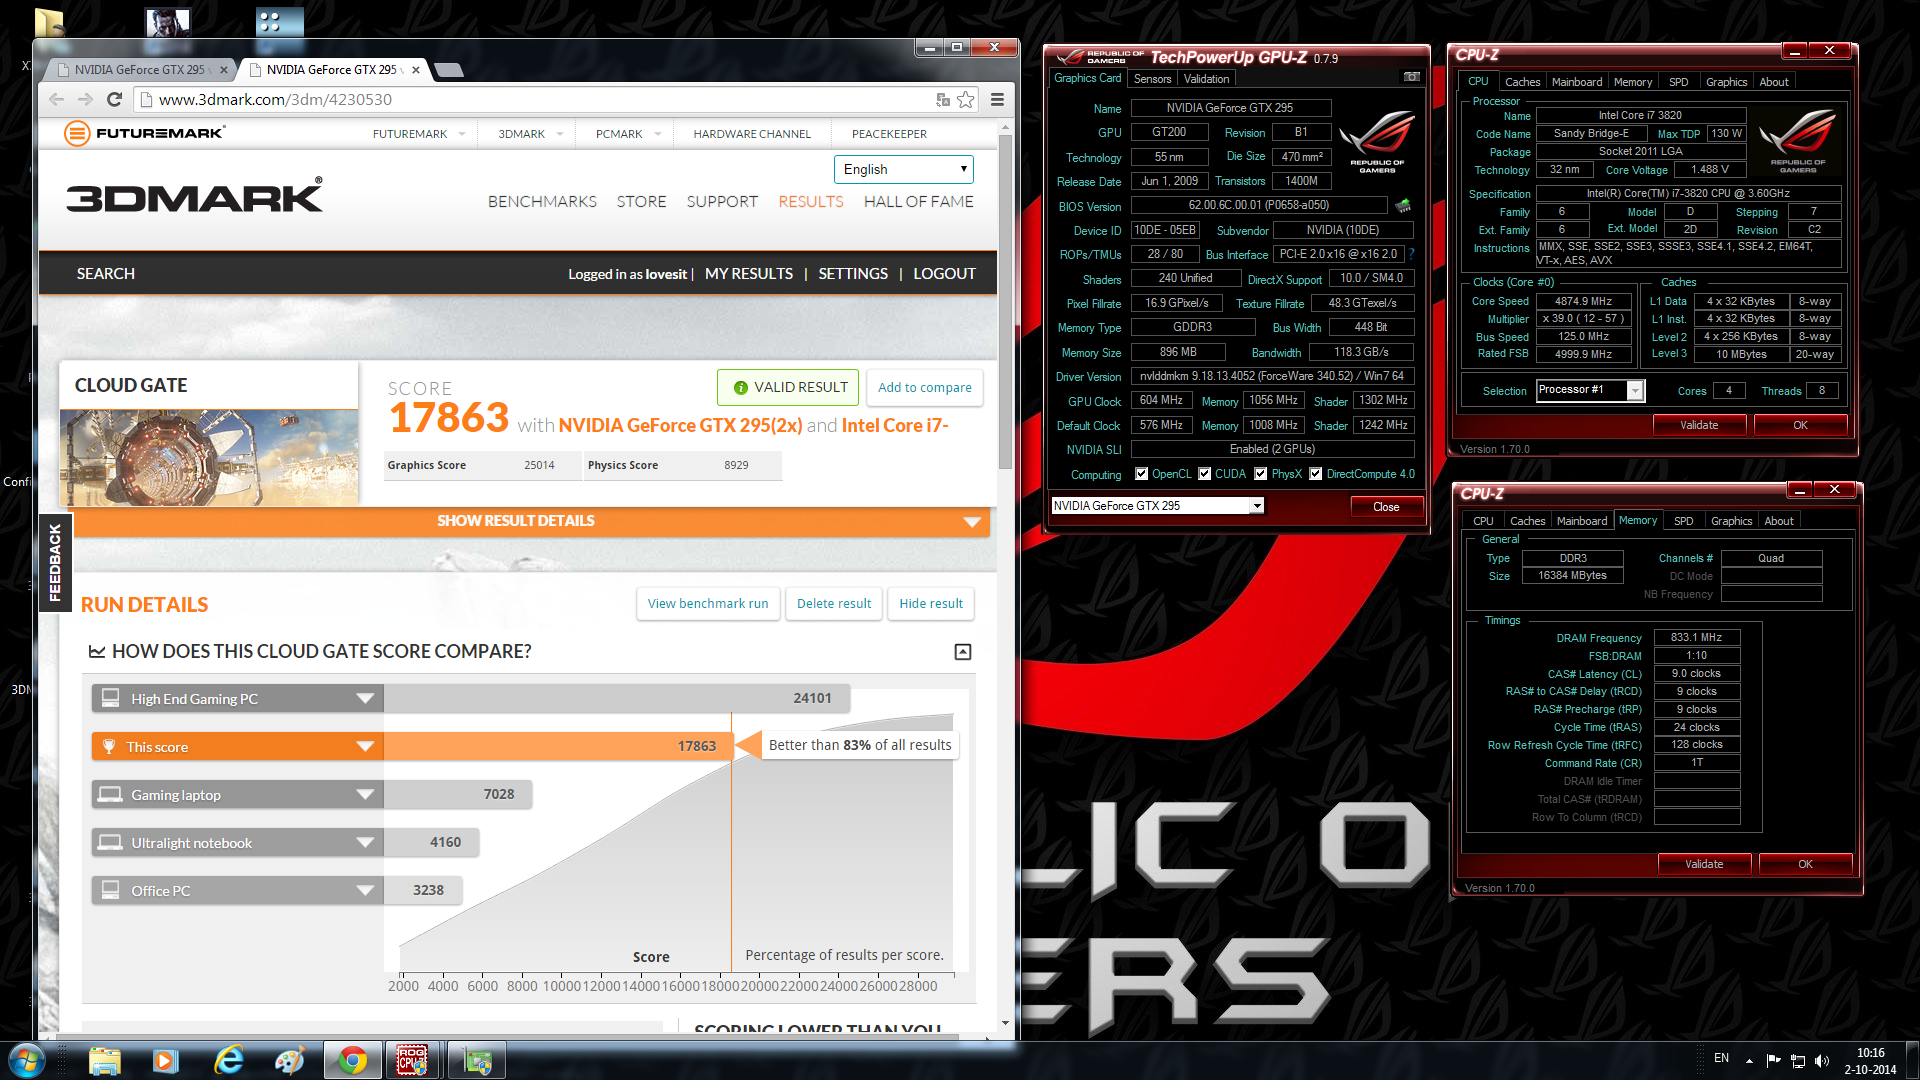Click the scrollbar down arrow in Chrome
Image resolution: width=1920 pixels, height=1080 pixels.
point(1005,1023)
